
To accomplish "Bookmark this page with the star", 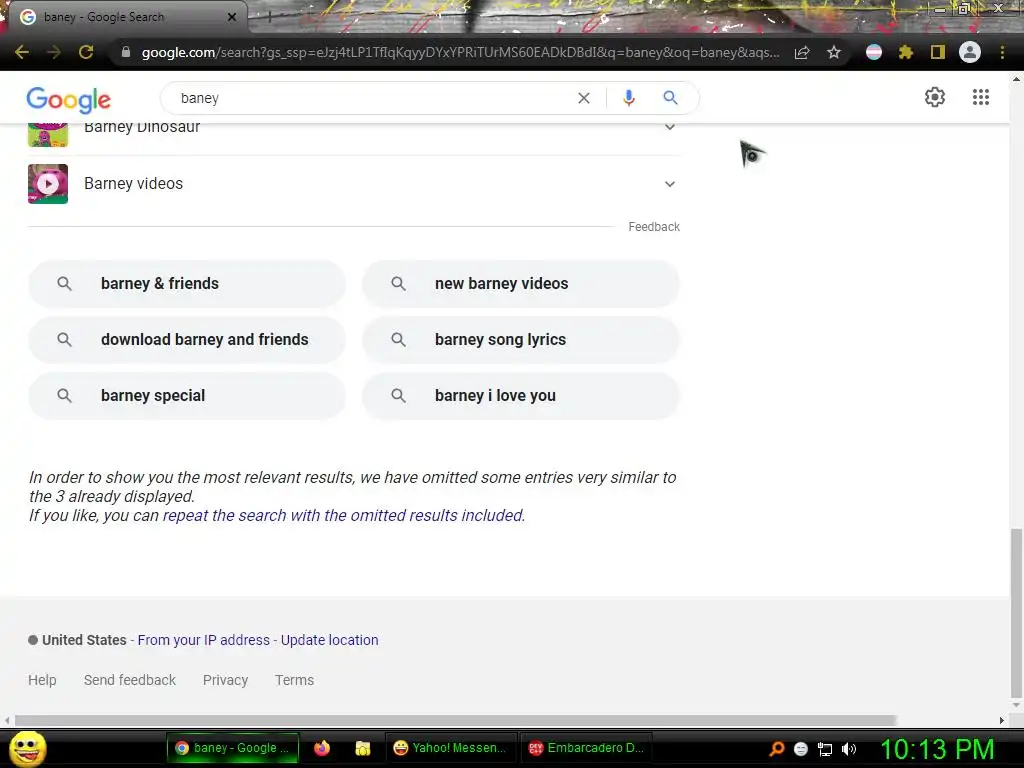I will [x=834, y=52].
